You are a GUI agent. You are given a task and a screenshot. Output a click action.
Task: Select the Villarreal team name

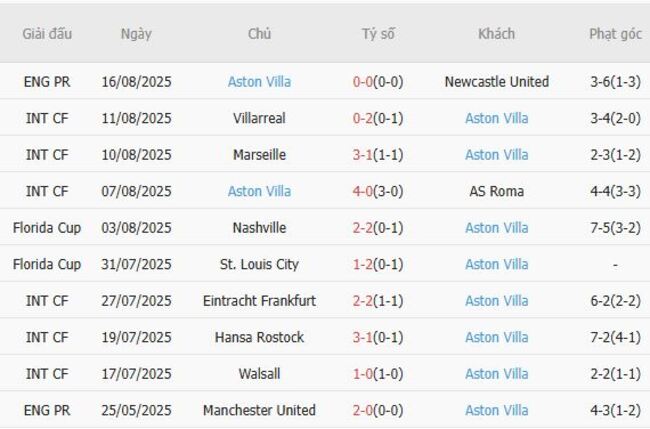point(259,118)
